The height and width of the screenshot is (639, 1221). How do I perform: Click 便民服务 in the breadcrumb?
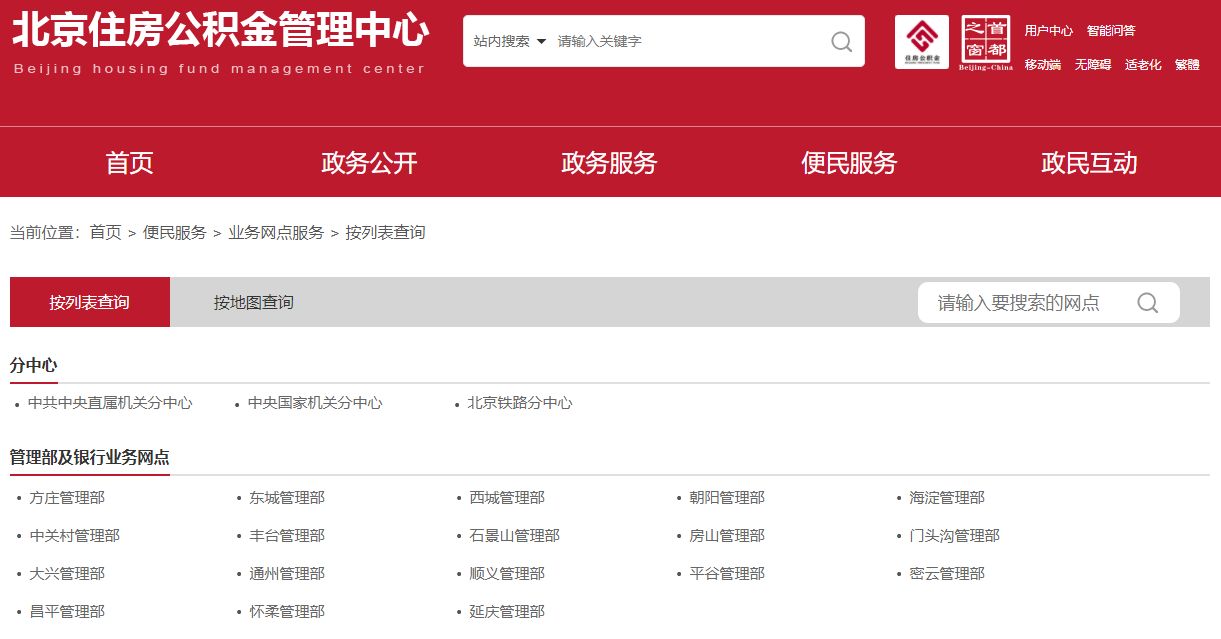[x=174, y=232]
